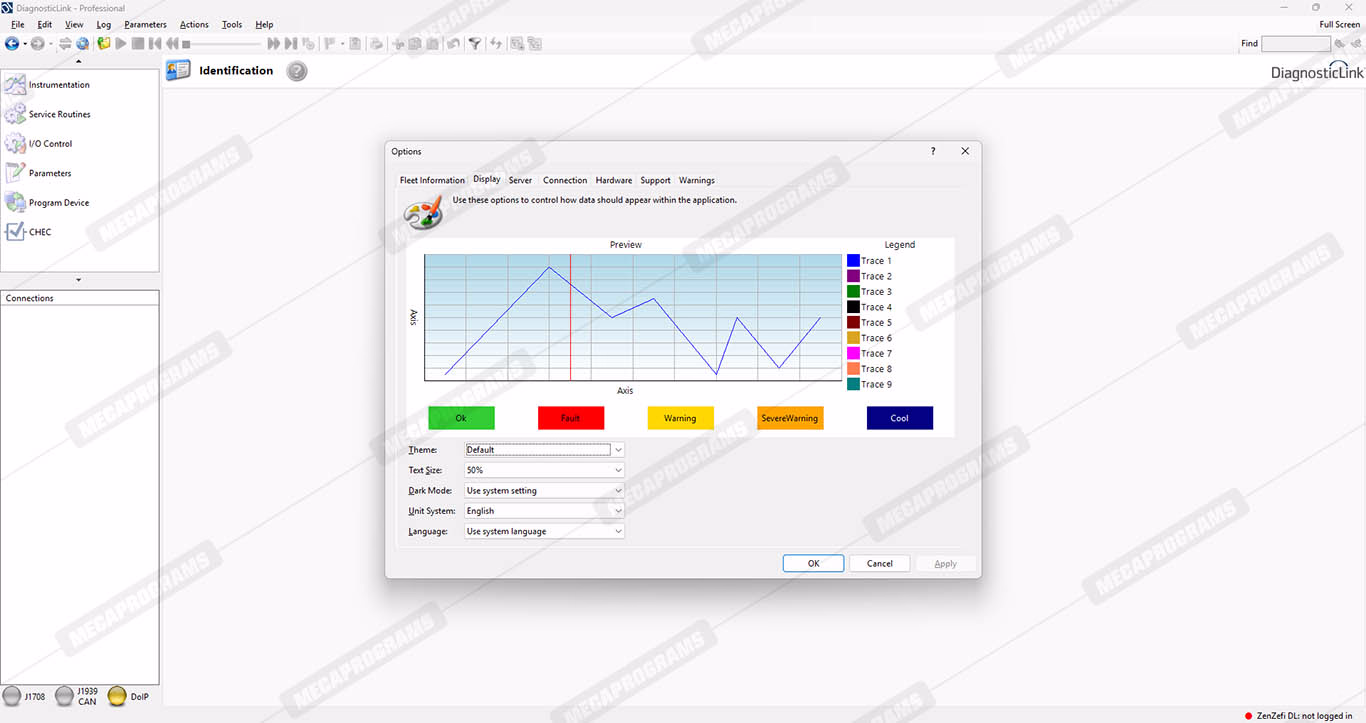1366x723 pixels.
Task: Open the Parameters icon in sidebar
Action: pos(15,173)
